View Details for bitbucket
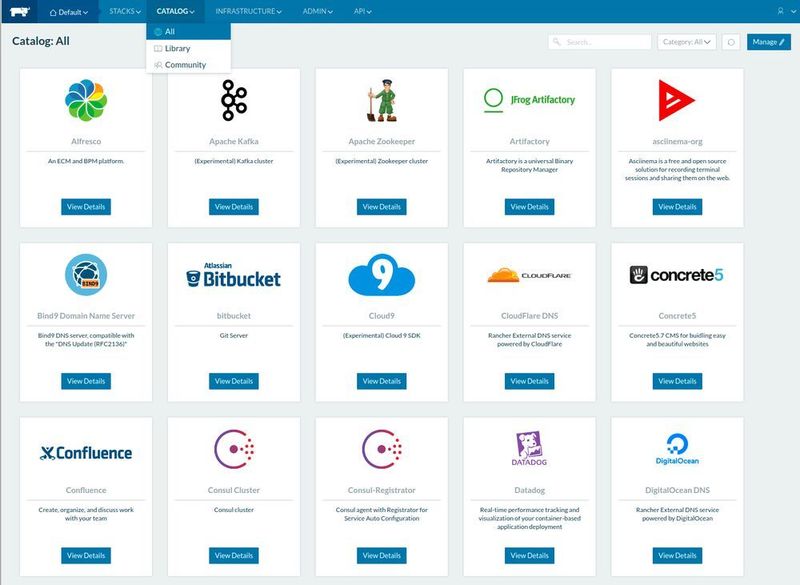The image size is (800, 585). click(x=234, y=381)
